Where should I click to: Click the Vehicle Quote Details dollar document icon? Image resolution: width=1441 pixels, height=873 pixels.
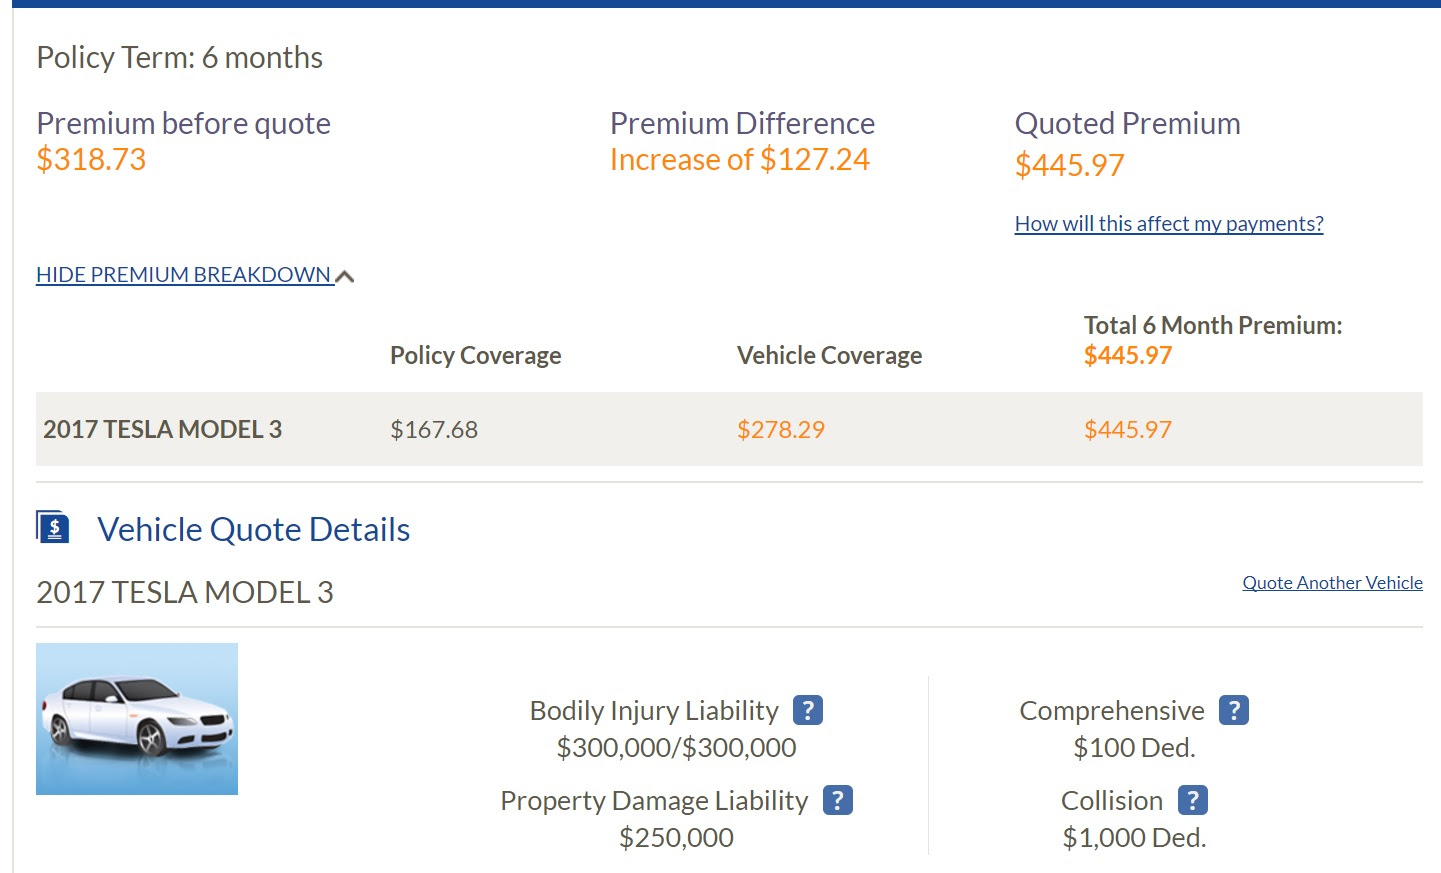pyautogui.click(x=52, y=526)
